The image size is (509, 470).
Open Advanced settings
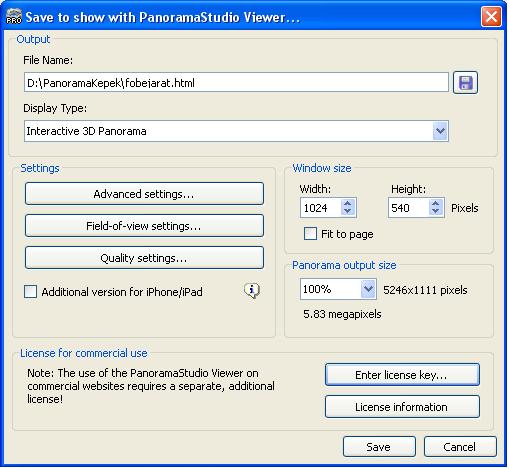coord(144,194)
